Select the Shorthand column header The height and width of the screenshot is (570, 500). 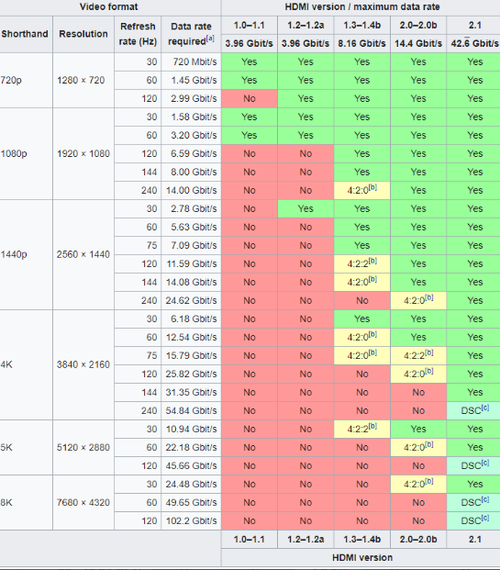pos(25,34)
